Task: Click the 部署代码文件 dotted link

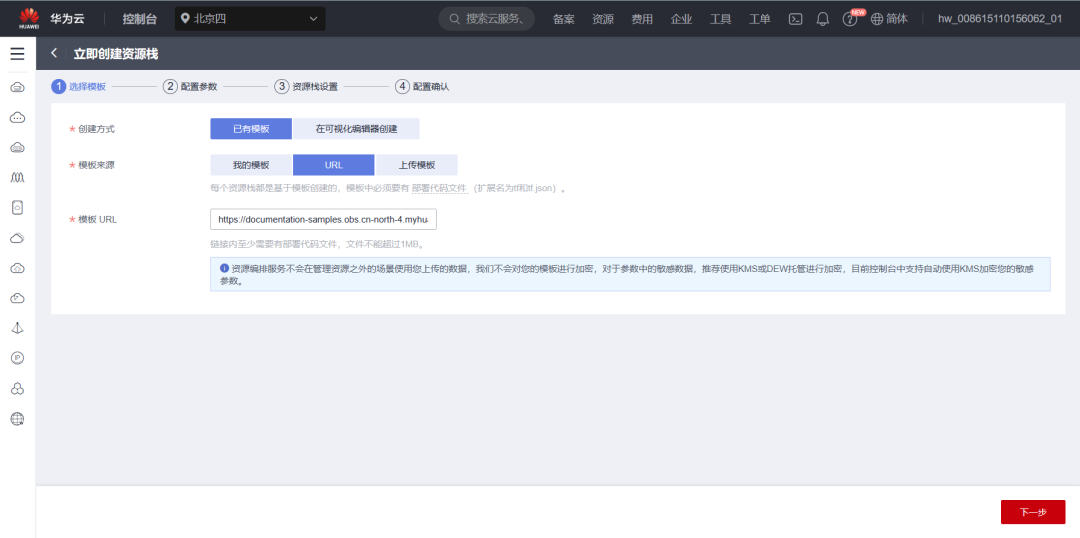Action: [439, 187]
